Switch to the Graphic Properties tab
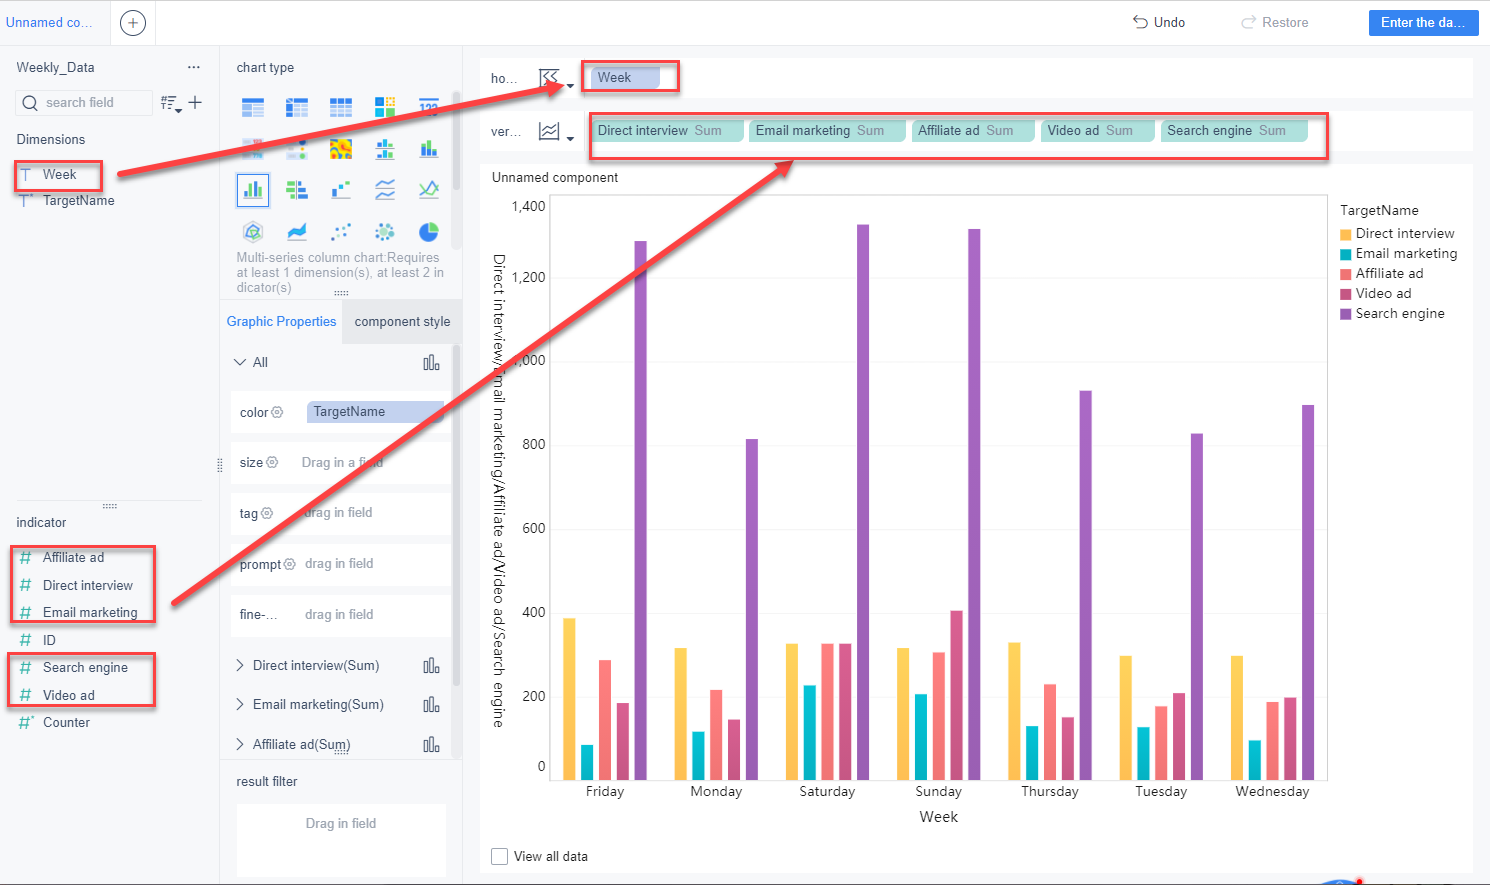 pyautogui.click(x=281, y=321)
